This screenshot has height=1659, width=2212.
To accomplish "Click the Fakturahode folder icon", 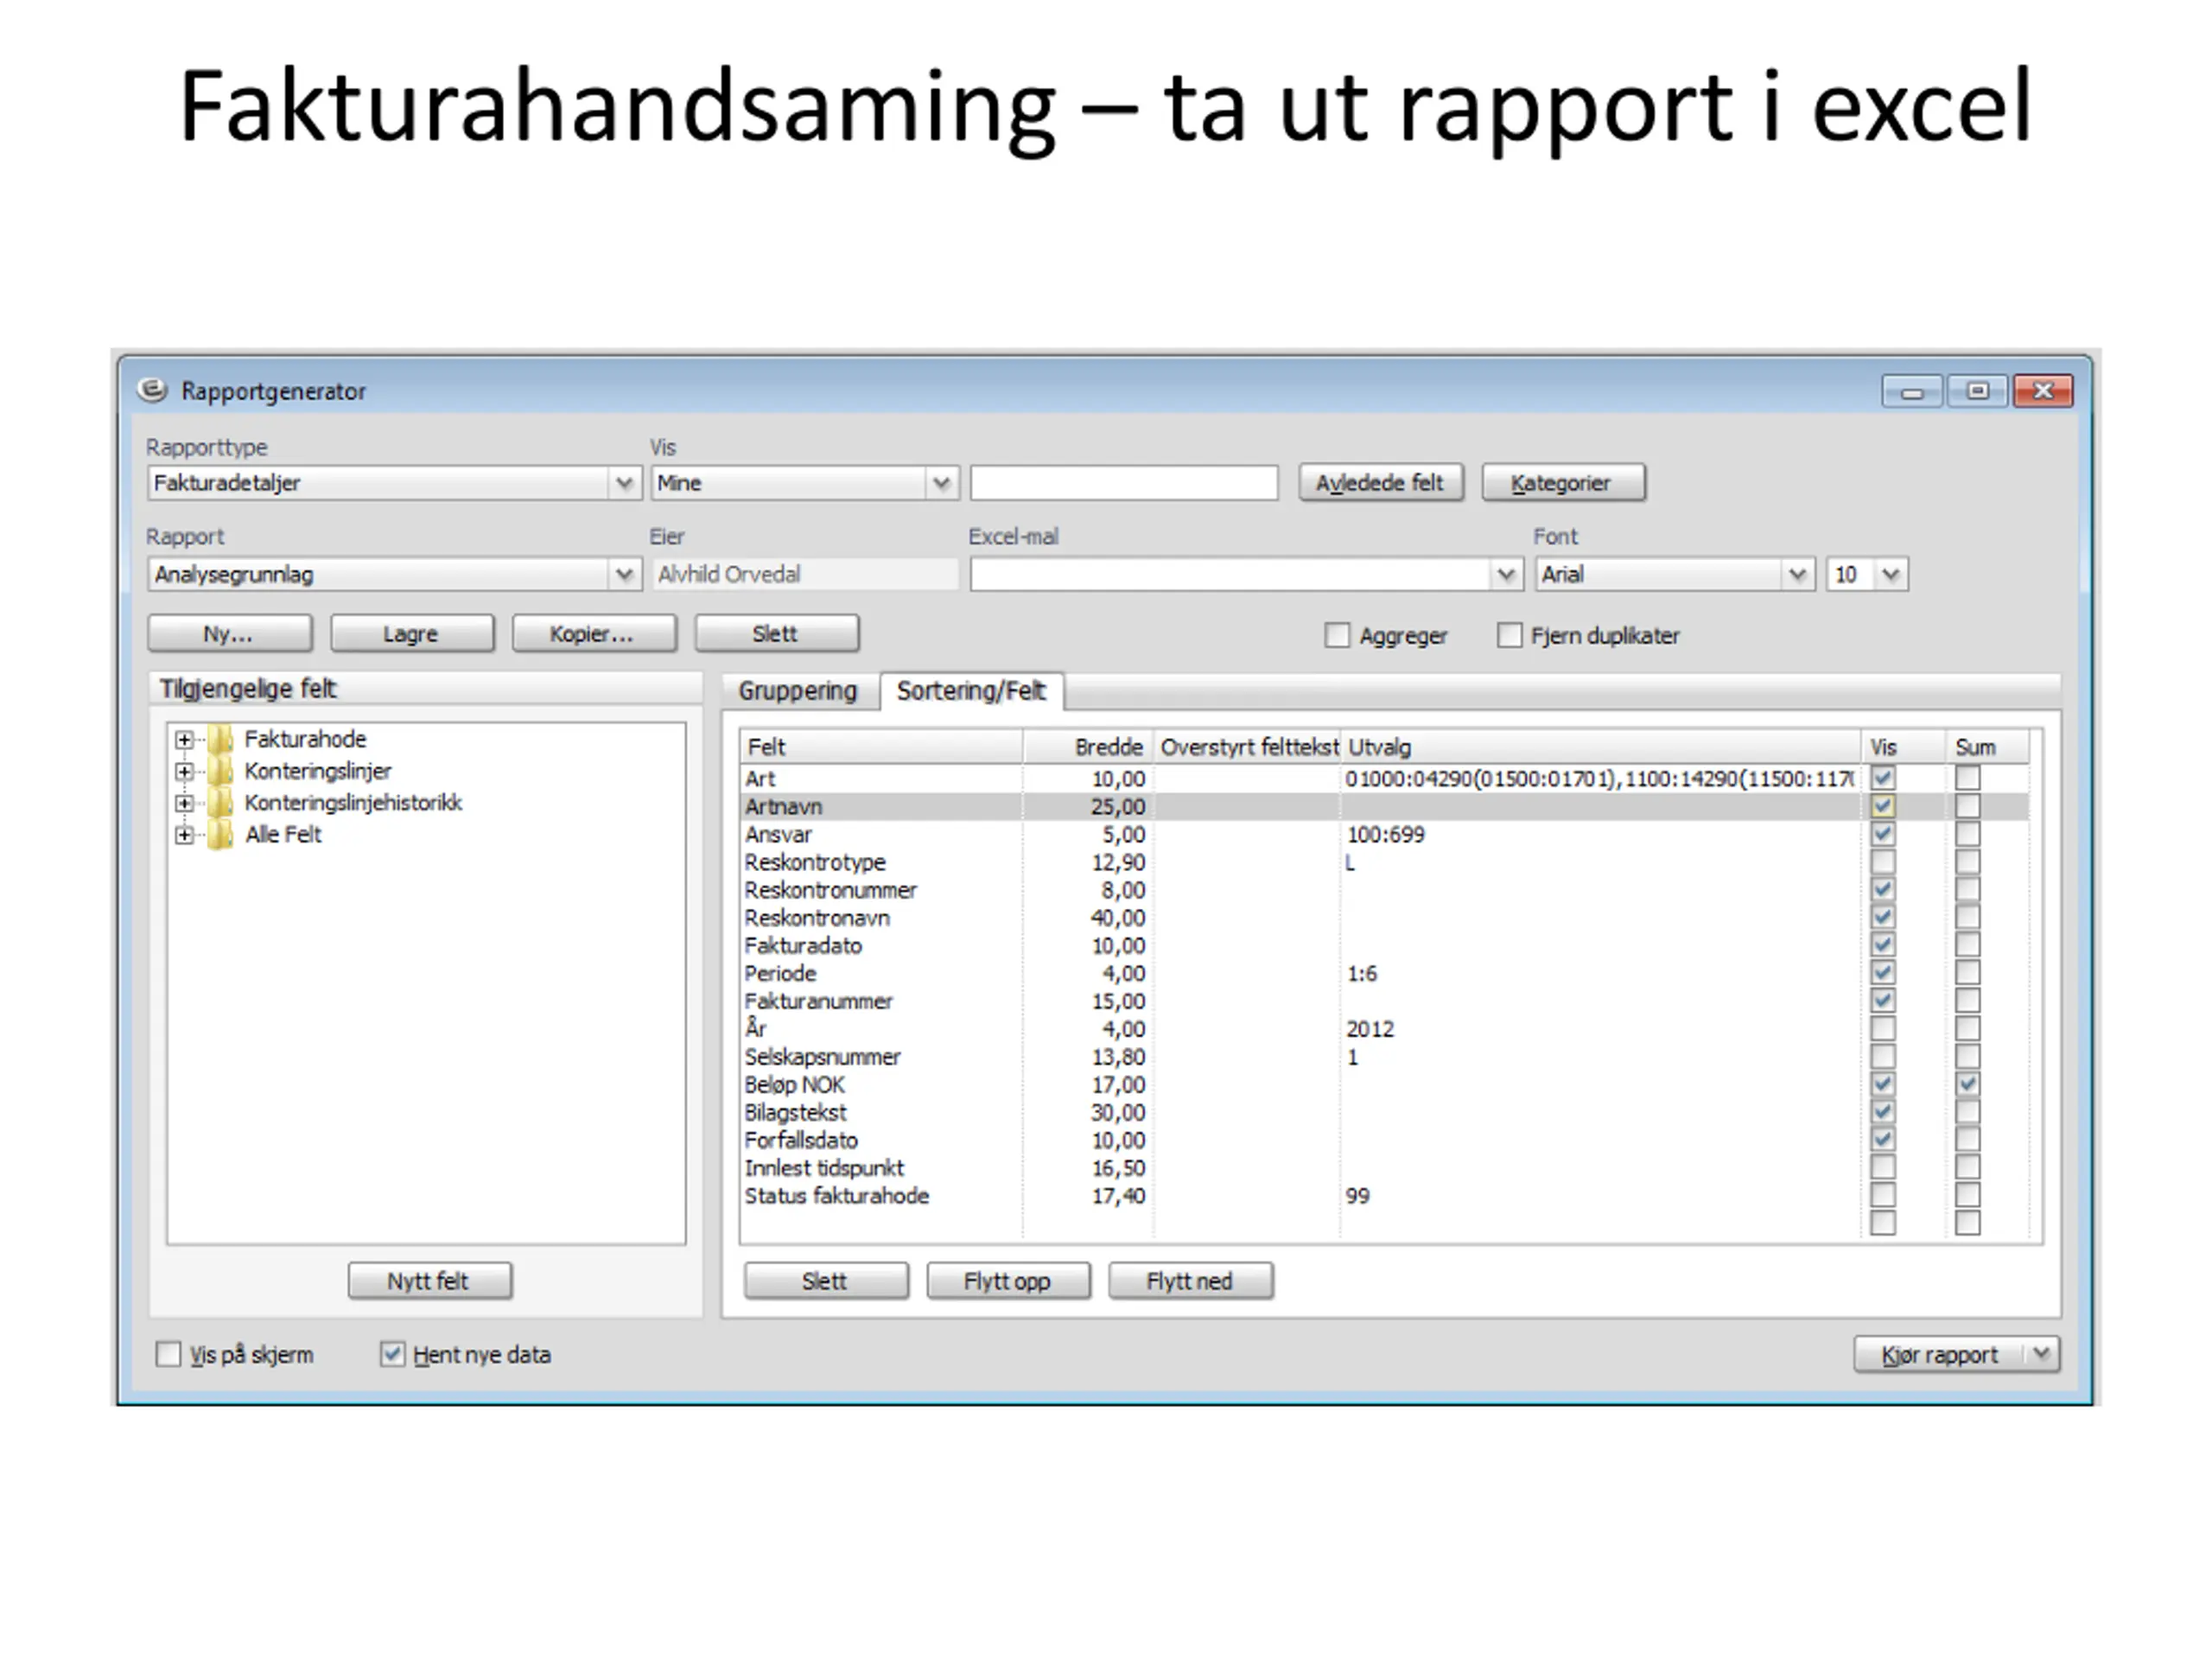I will (x=220, y=740).
